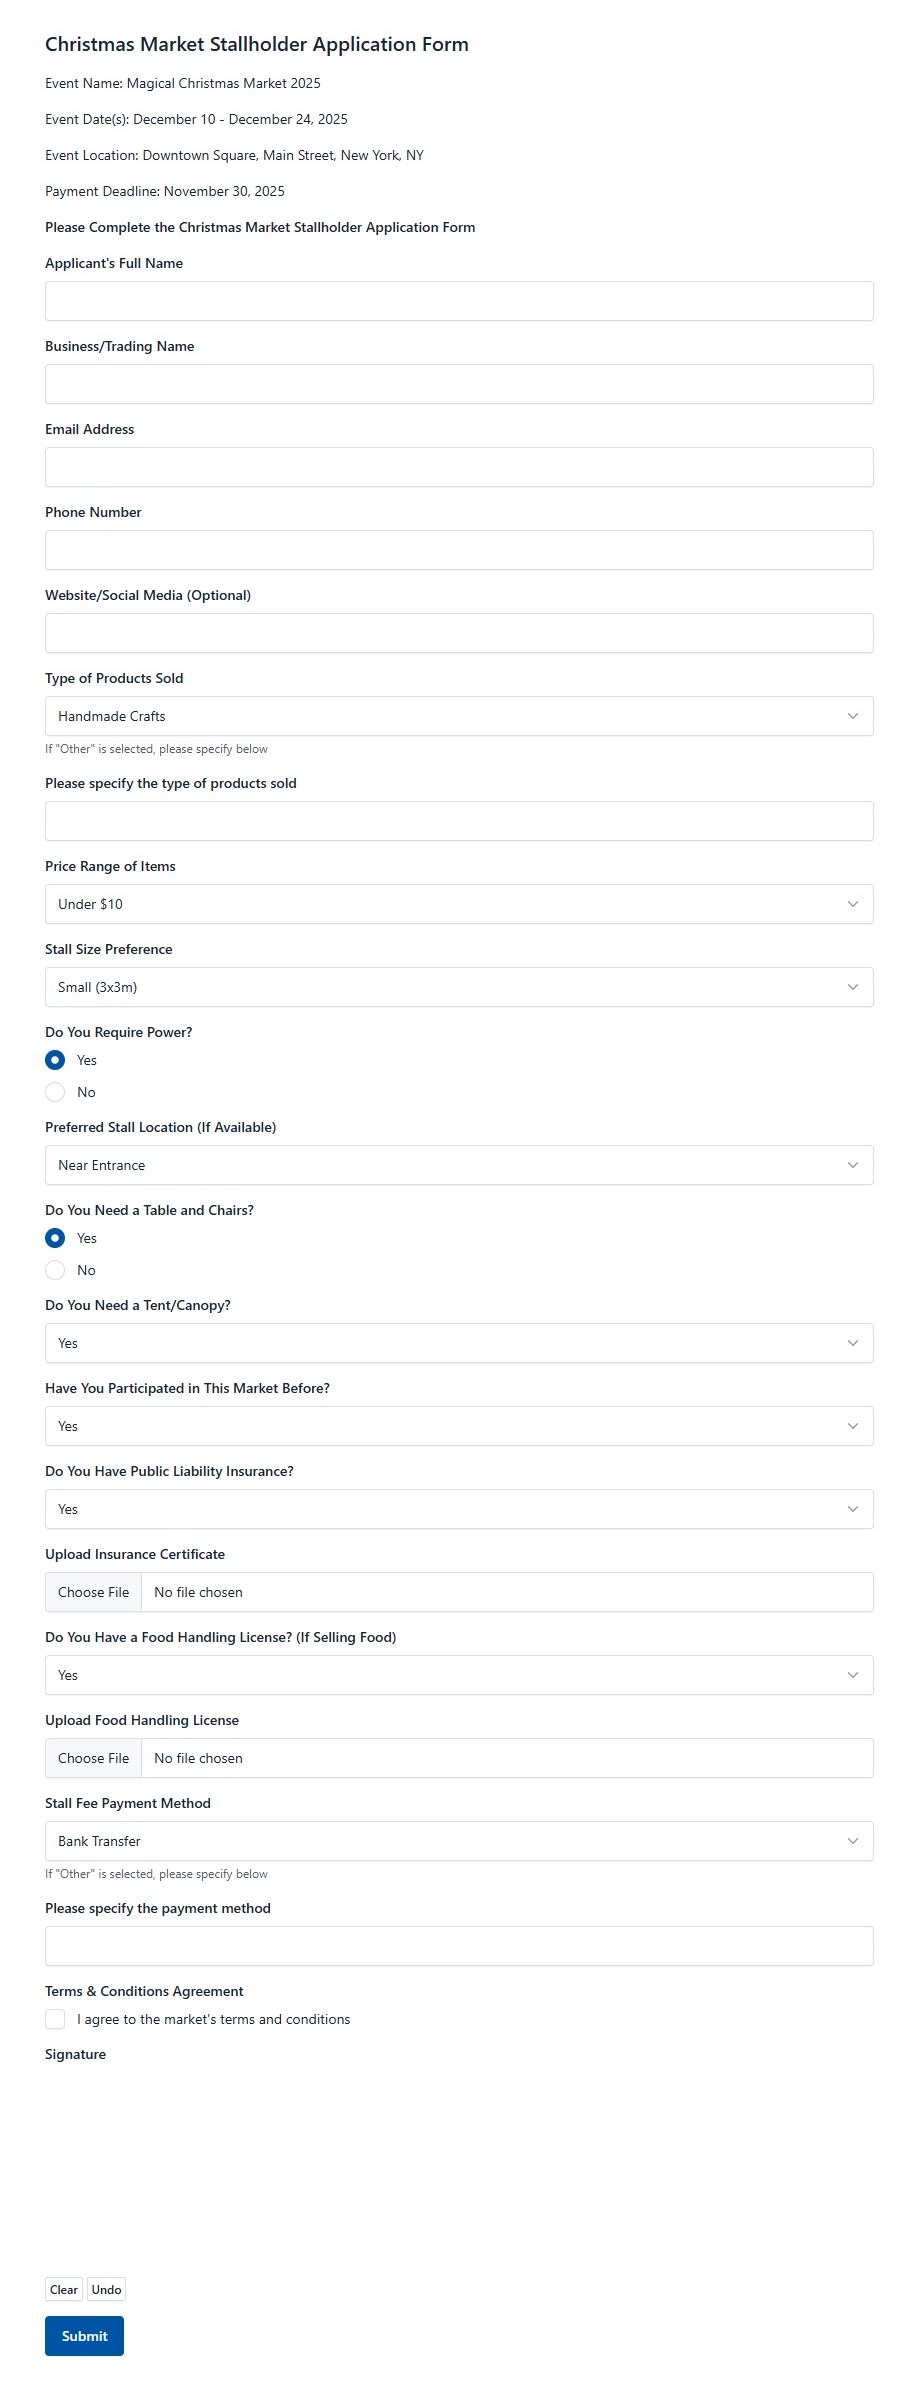Screen dimensions: 905x2391
Task: Select the Phone Number input field
Action: click(459, 550)
